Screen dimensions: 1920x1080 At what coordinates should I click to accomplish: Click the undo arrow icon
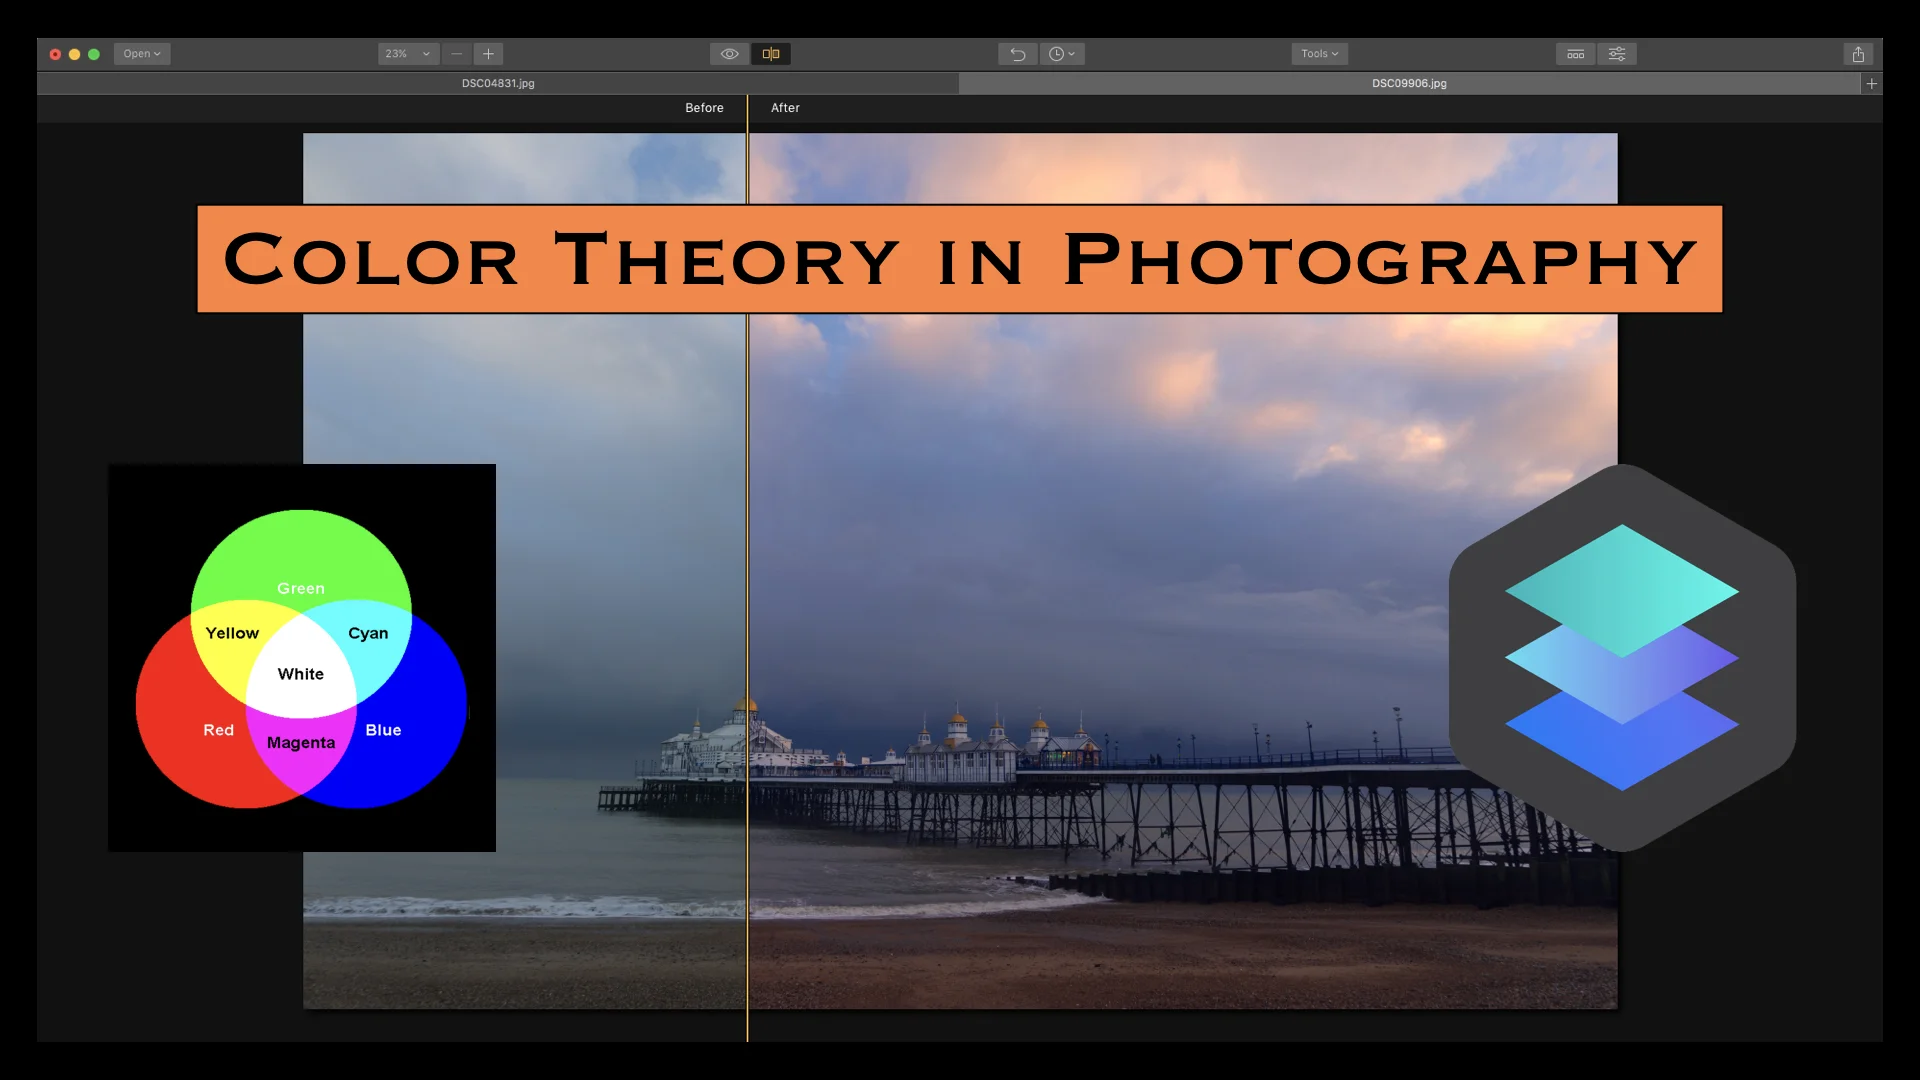(1017, 54)
